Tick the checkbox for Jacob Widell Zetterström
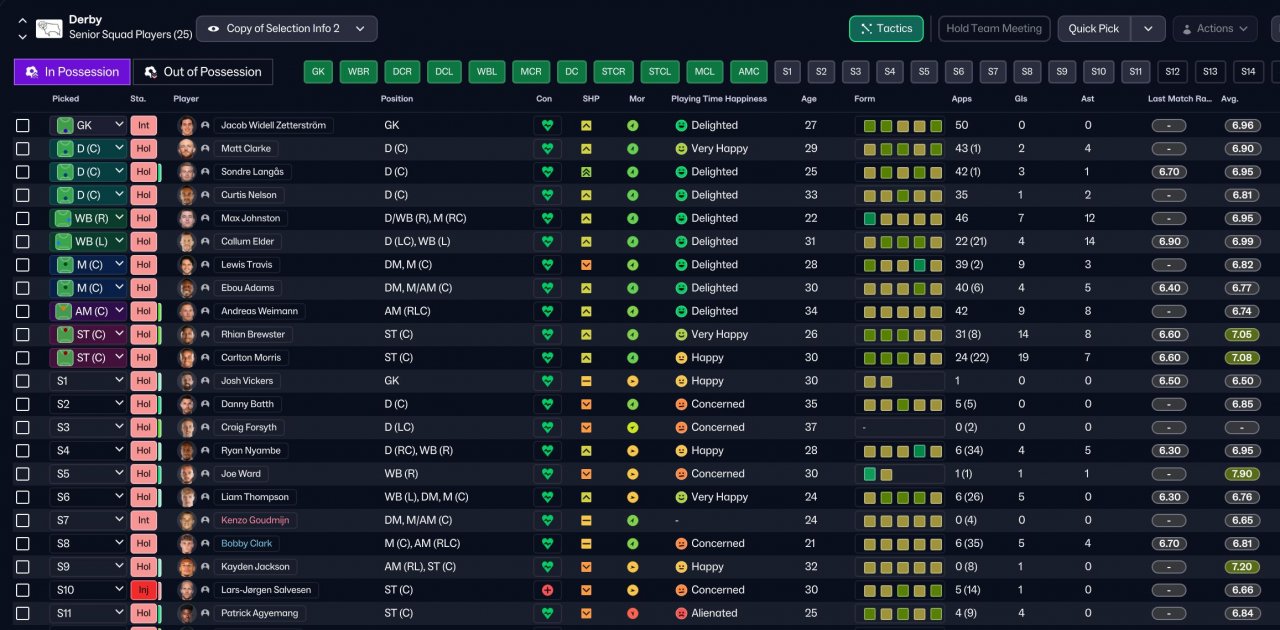This screenshot has height=630, width=1280. (23, 125)
